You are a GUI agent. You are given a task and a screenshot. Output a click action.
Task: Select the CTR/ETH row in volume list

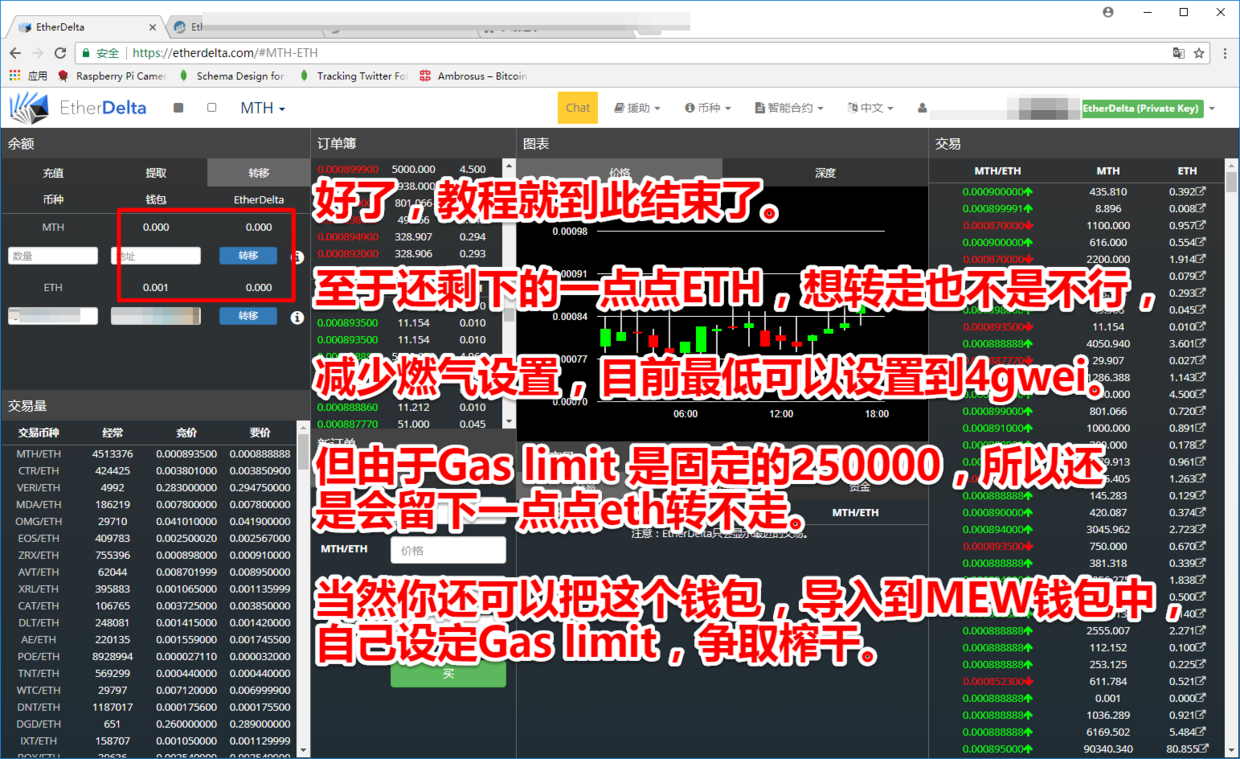[x=151, y=471]
